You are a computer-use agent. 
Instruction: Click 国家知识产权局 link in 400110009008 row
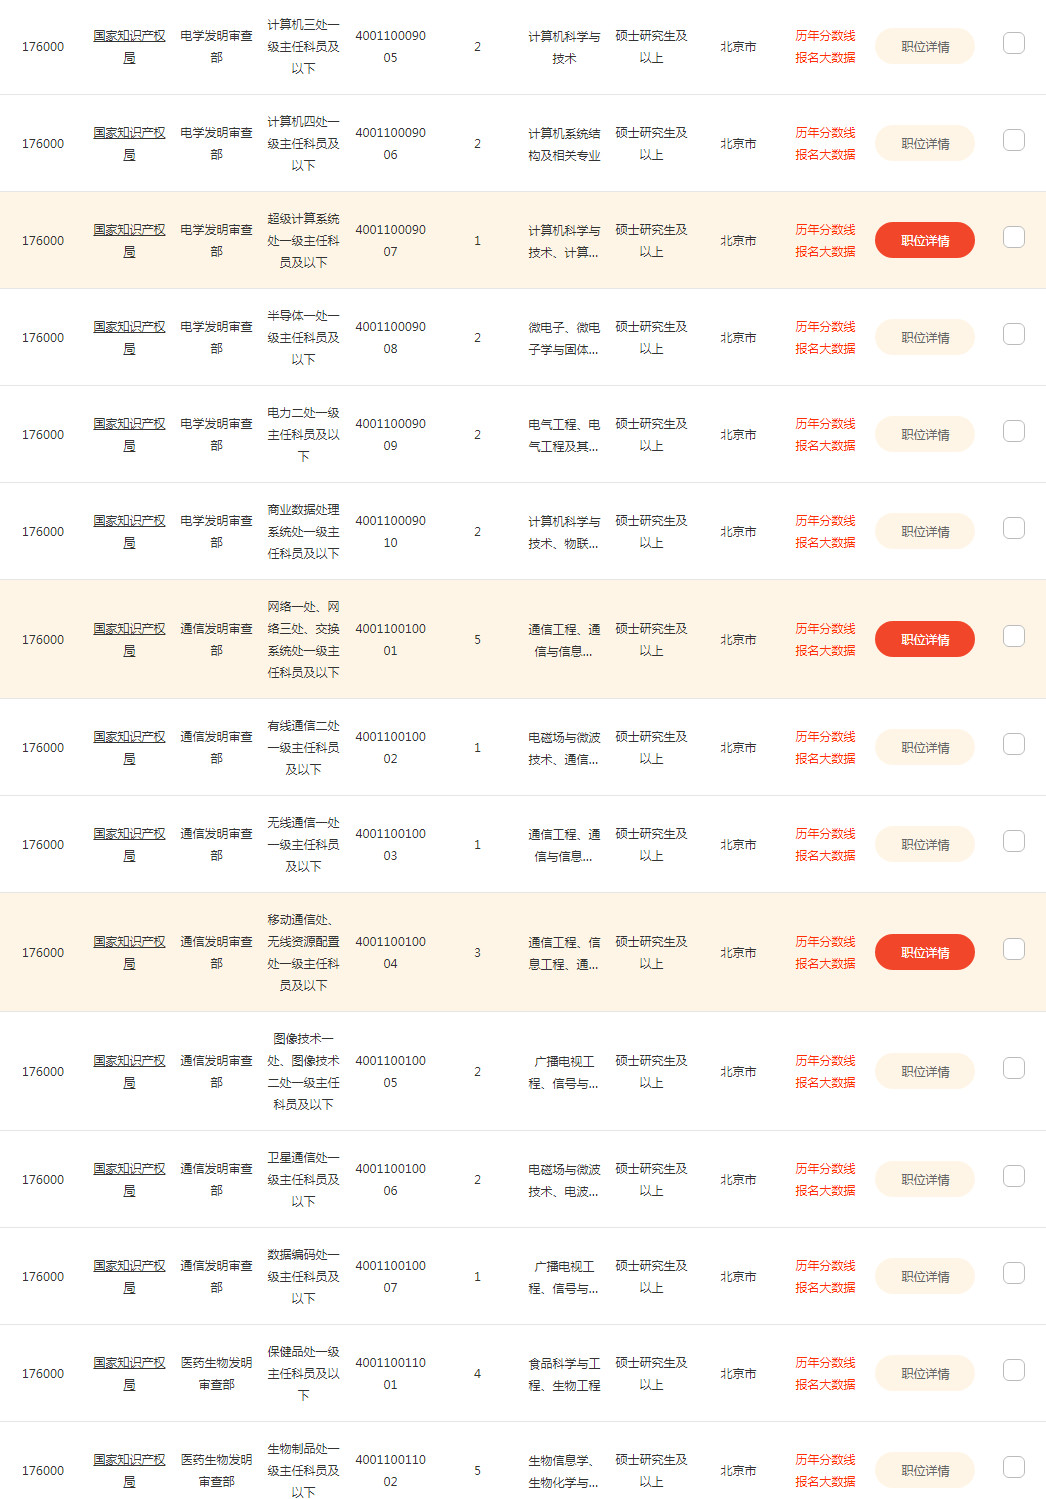(130, 337)
